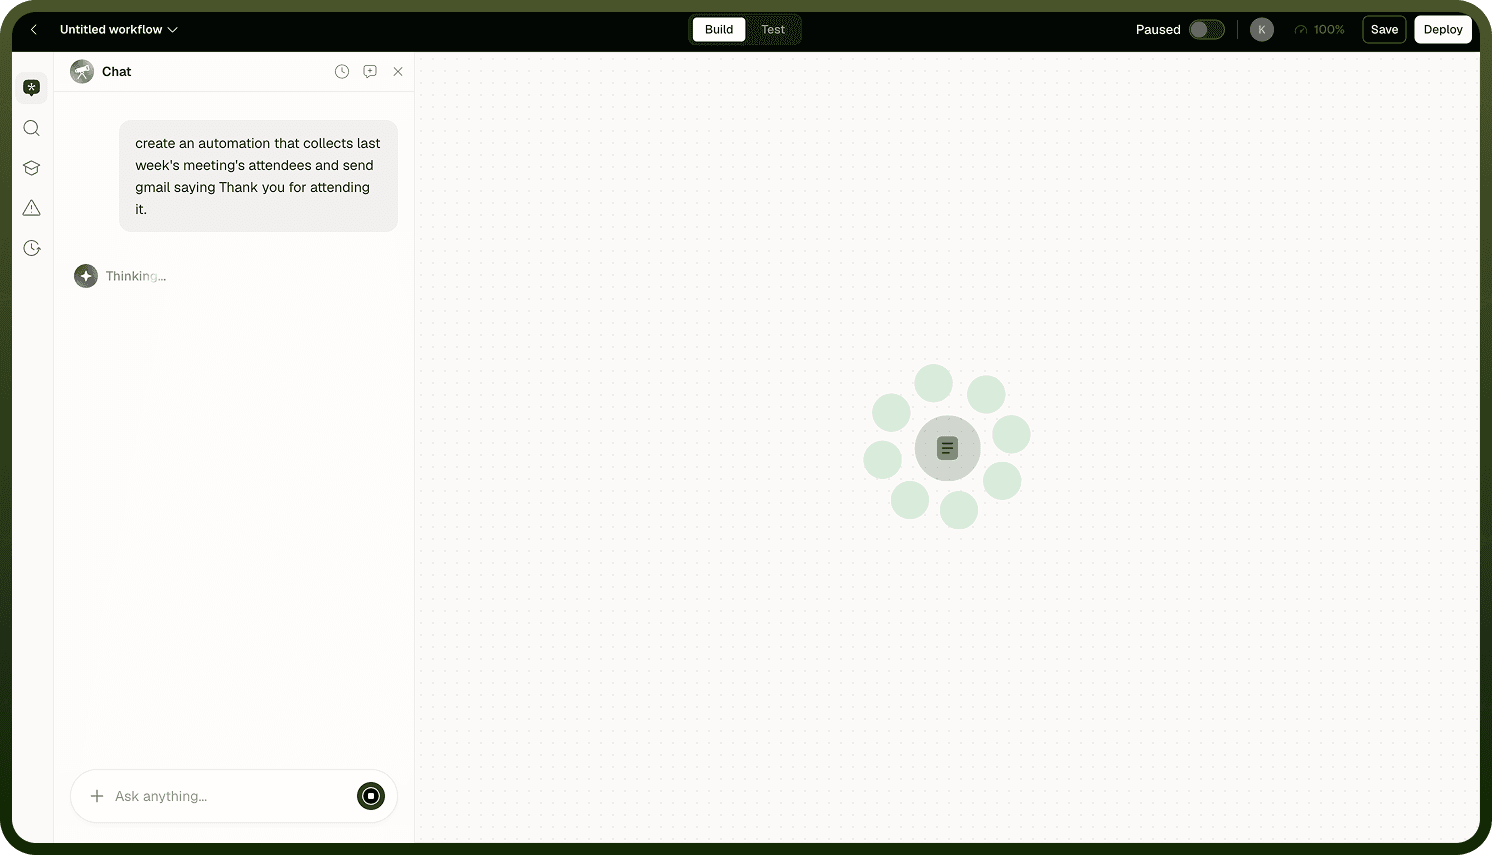Close the Chat panel
This screenshot has height=855, width=1492.
pos(398,72)
